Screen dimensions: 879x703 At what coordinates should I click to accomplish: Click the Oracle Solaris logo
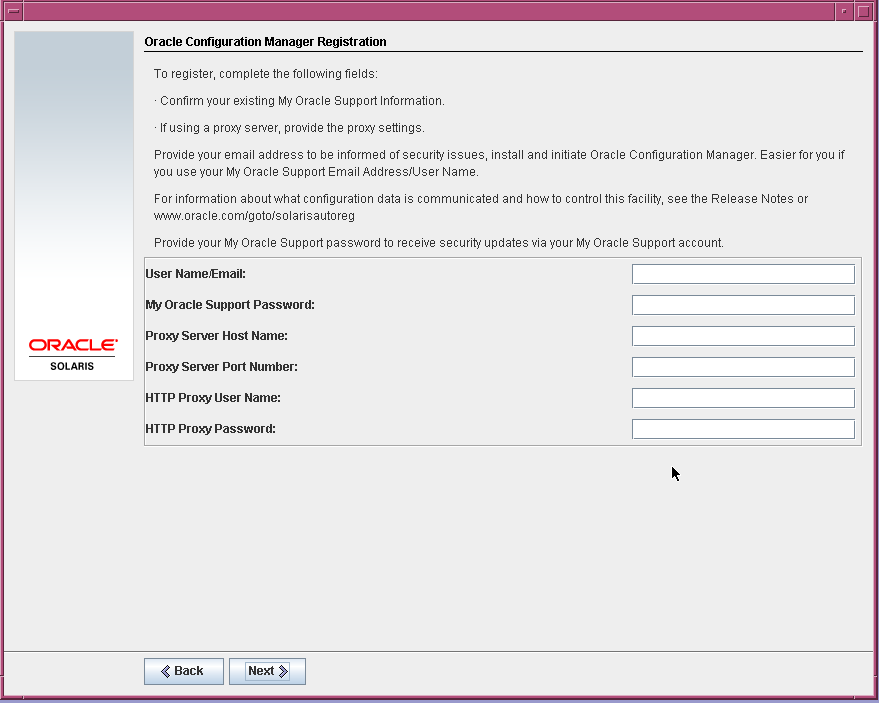(73, 354)
